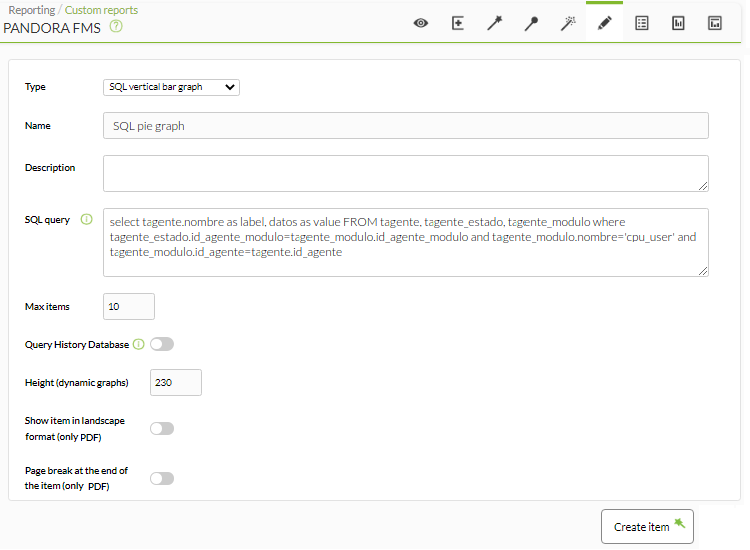Click the Max items field
This screenshot has width=750, height=550.
click(x=129, y=307)
